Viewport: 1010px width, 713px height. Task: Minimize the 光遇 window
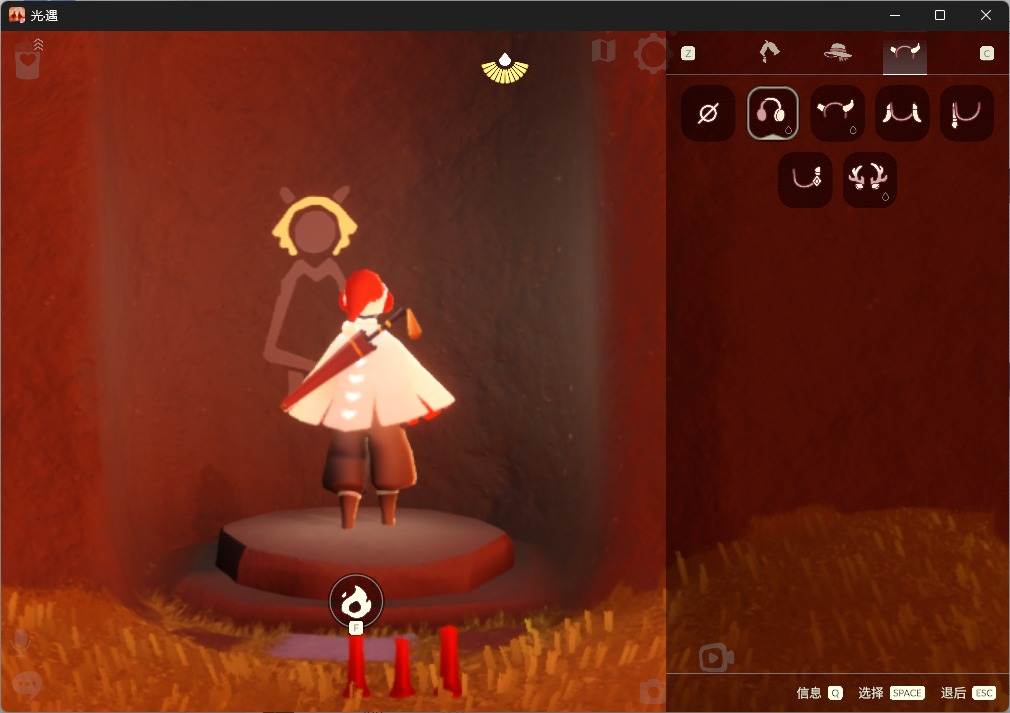[x=895, y=15]
